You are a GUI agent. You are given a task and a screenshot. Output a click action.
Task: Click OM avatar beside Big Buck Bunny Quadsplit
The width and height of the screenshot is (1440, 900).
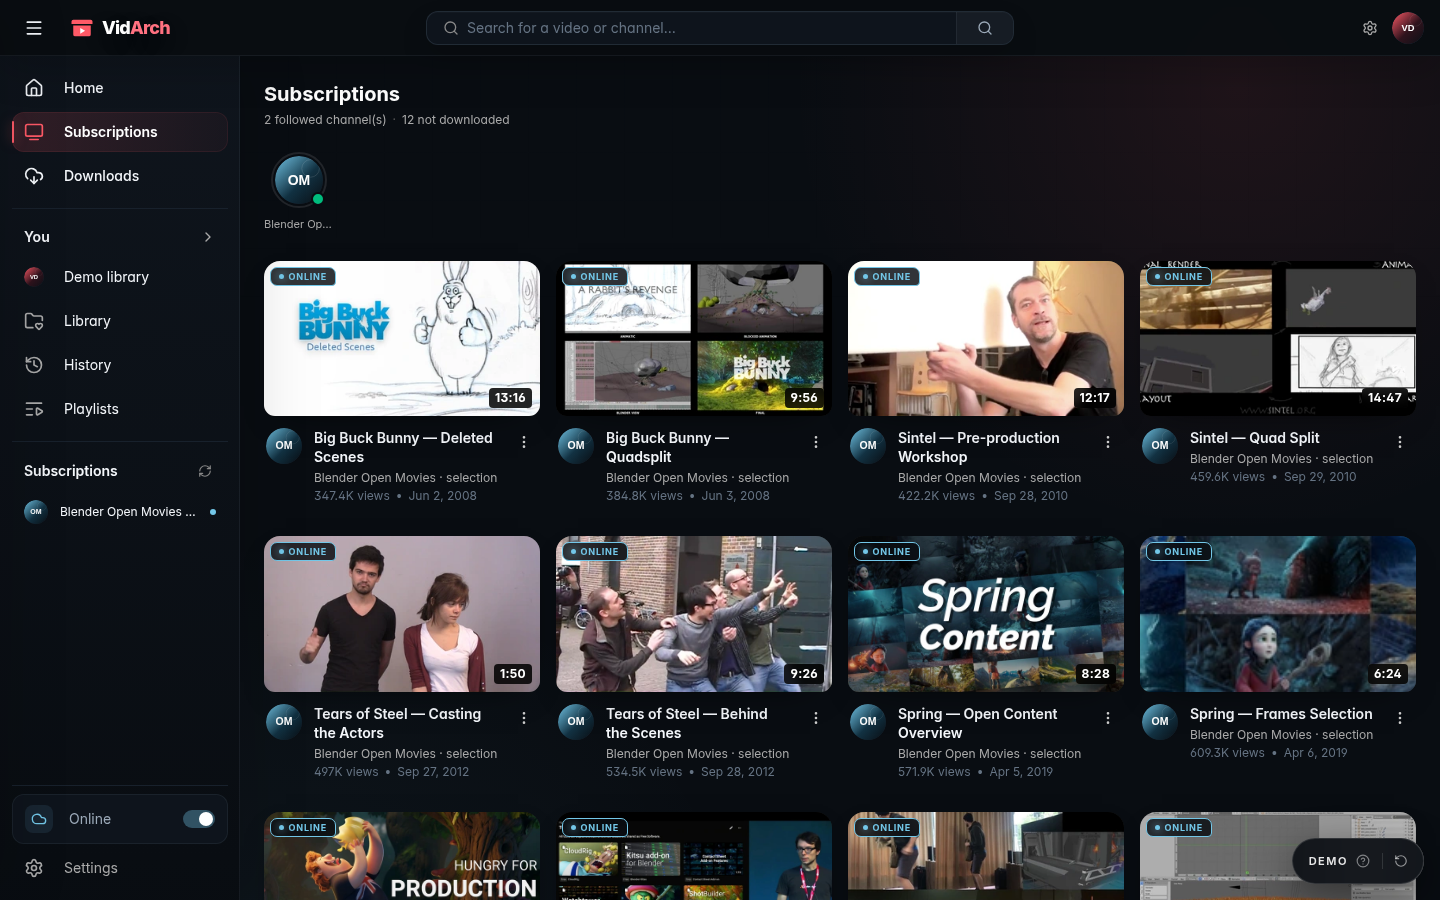coord(576,446)
